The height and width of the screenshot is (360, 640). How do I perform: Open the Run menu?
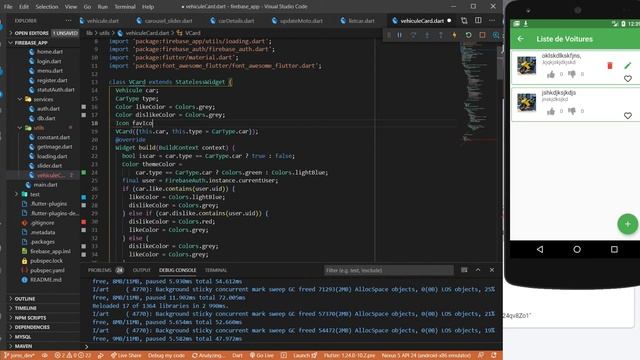(x=103, y=7)
